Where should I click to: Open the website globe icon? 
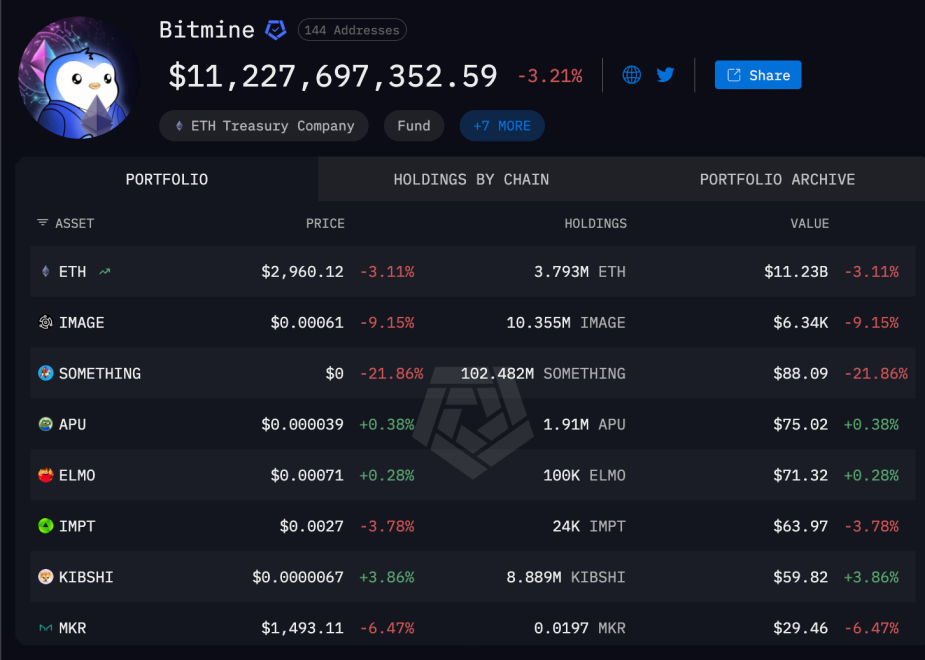point(631,74)
